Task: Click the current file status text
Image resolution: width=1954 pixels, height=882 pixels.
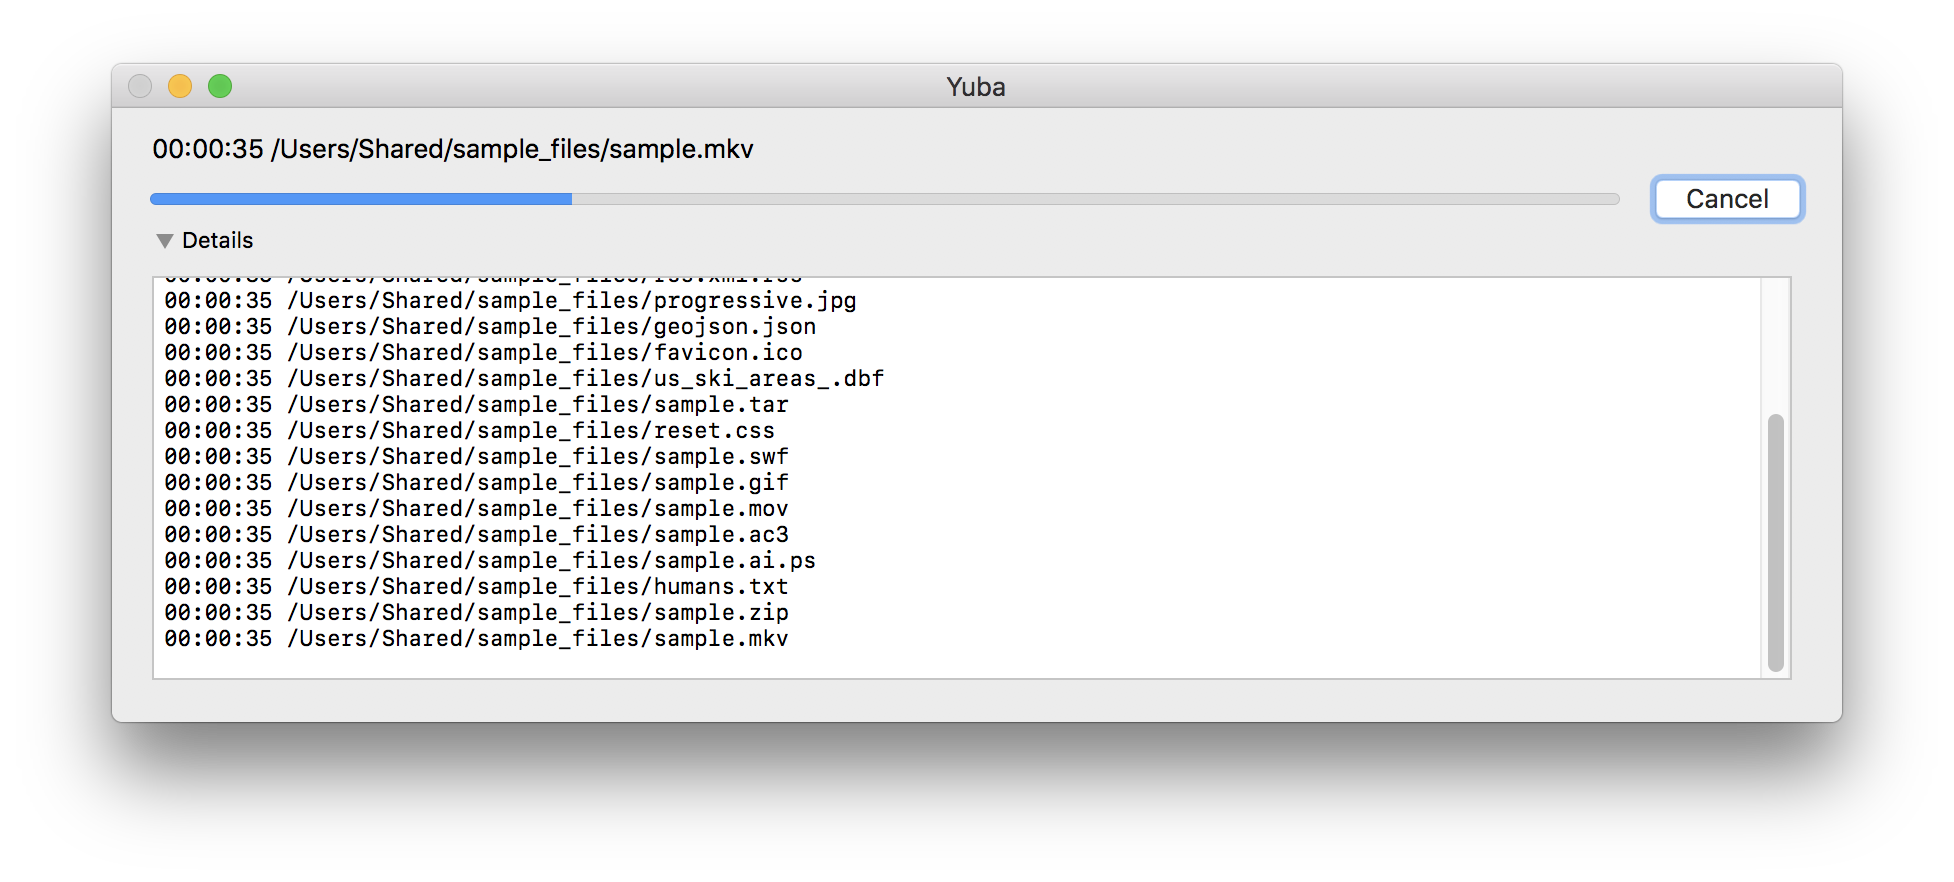Action: click(452, 149)
